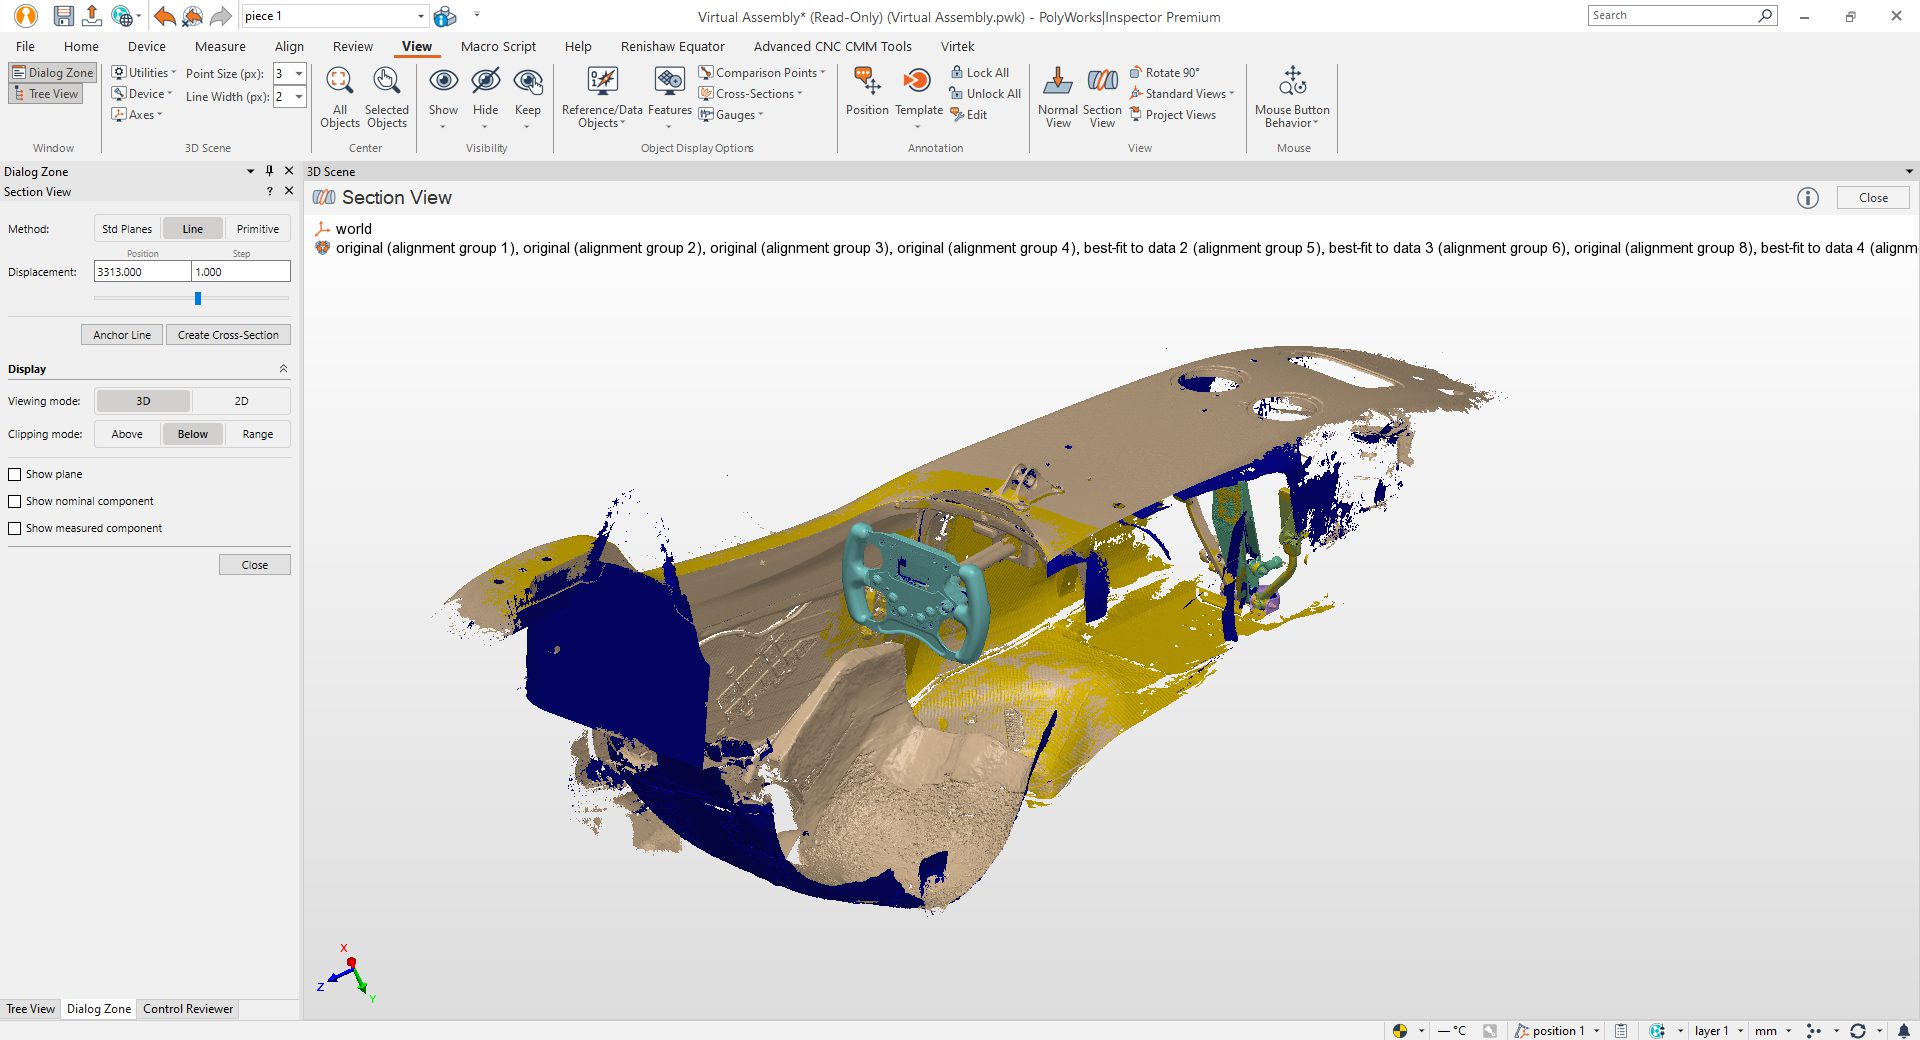Open the notifications bell in the status bar
Screen dimensions: 1920x1040
[x=1902, y=1030]
